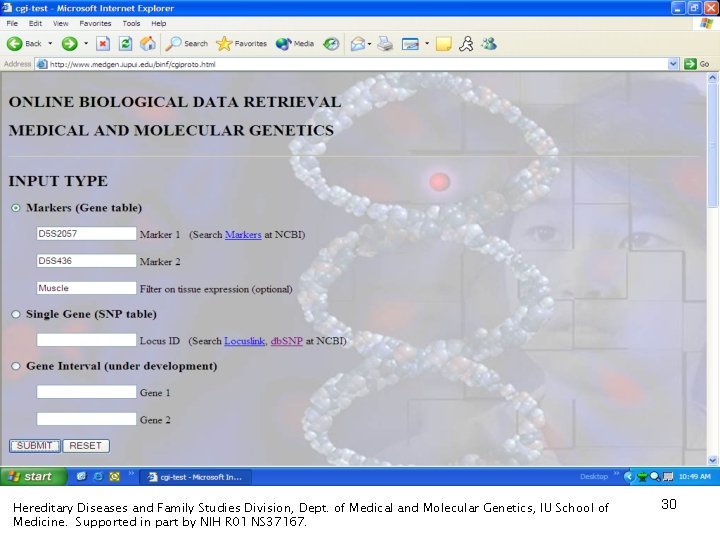
Task: Click the Marker 2 input field
Action: coord(86,261)
